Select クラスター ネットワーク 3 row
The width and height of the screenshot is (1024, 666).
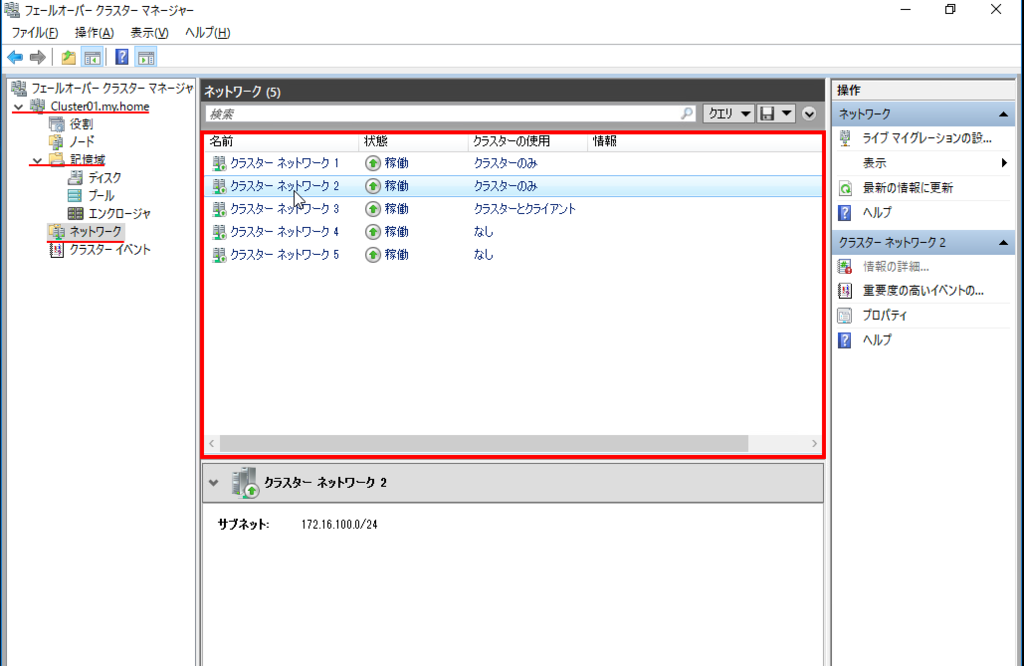(x=513, y=209)
